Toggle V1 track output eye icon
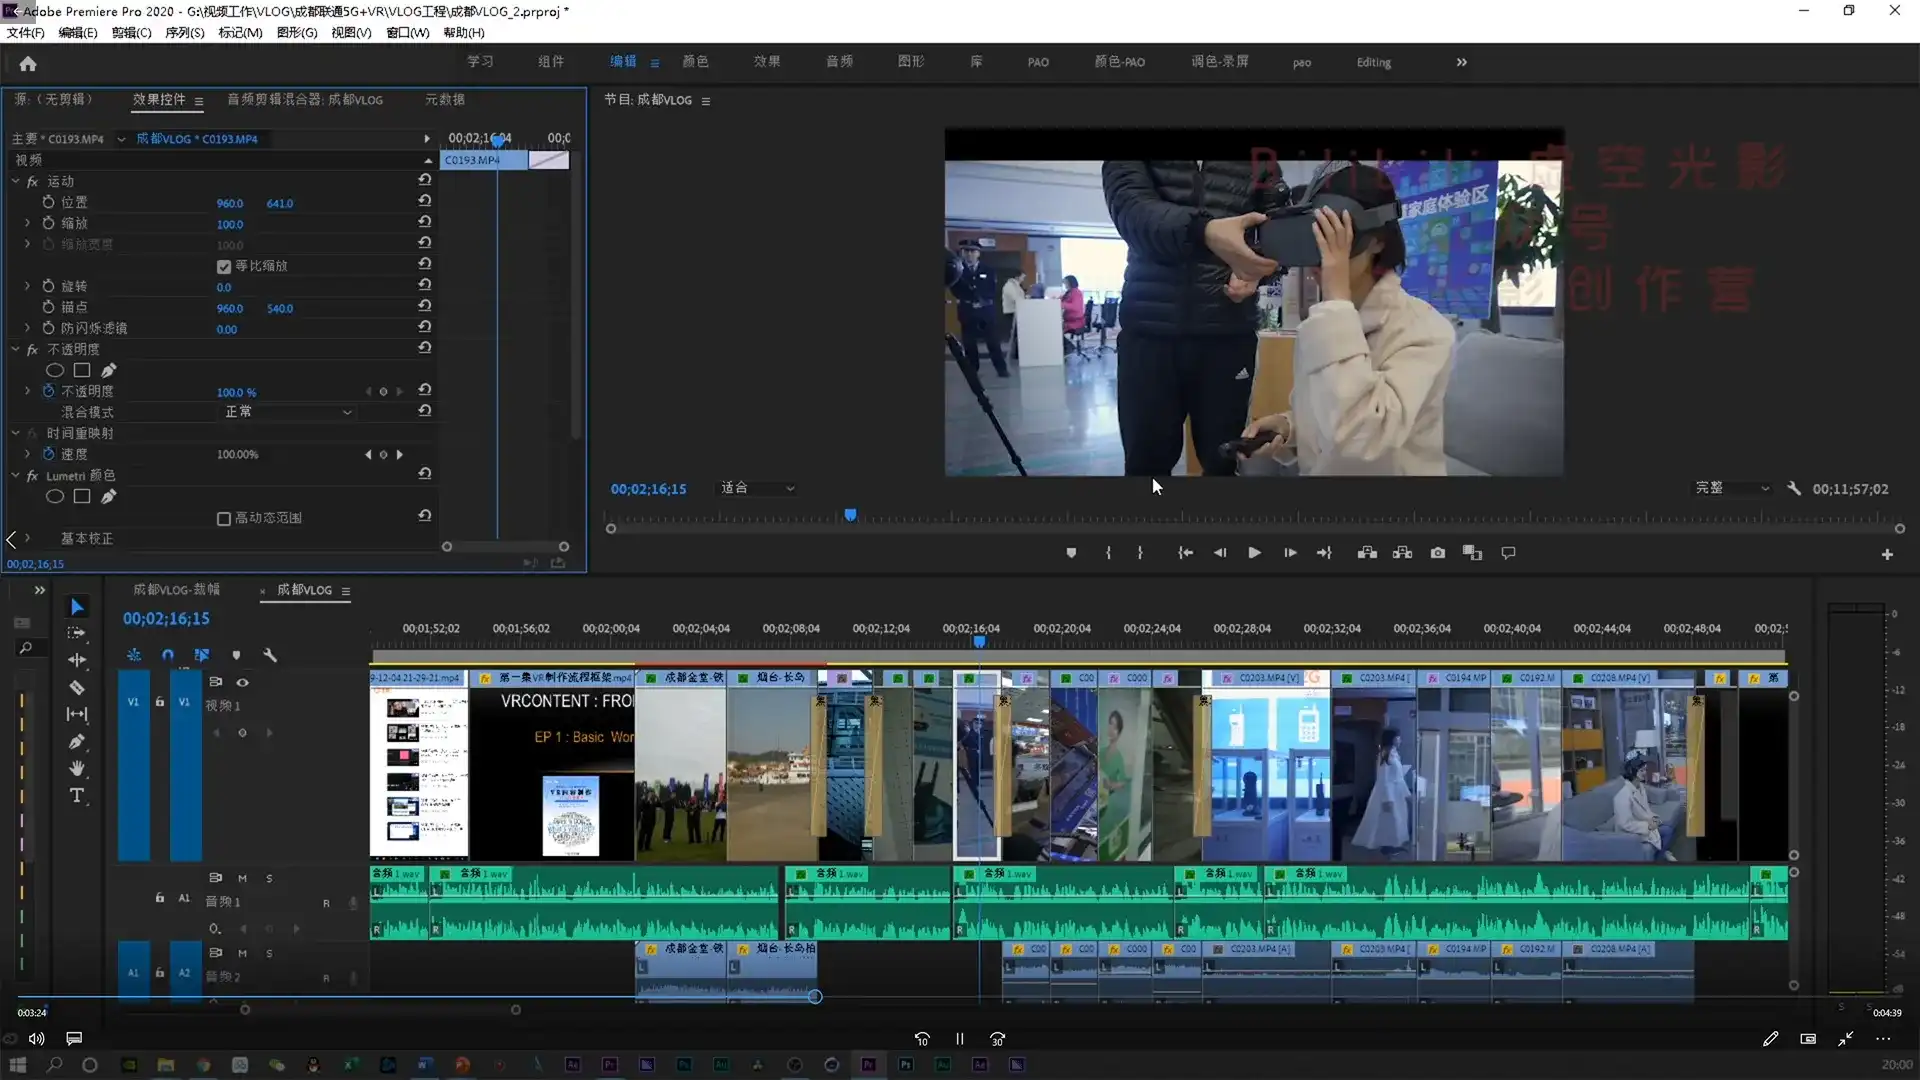The image size is (1920, 1080). tap(242, 682)
